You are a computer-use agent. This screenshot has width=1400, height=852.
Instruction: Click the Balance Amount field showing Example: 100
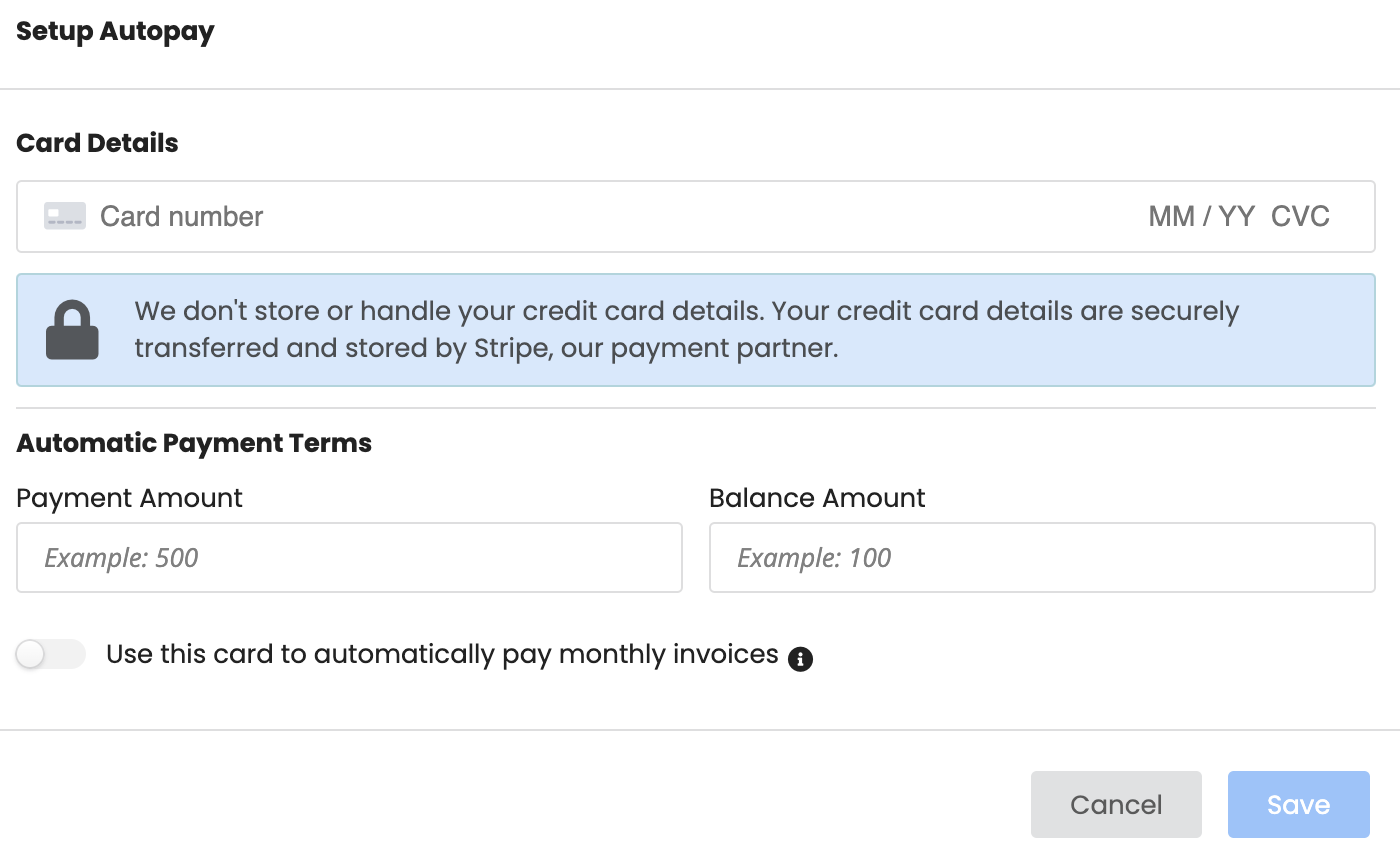(1042, 557)
